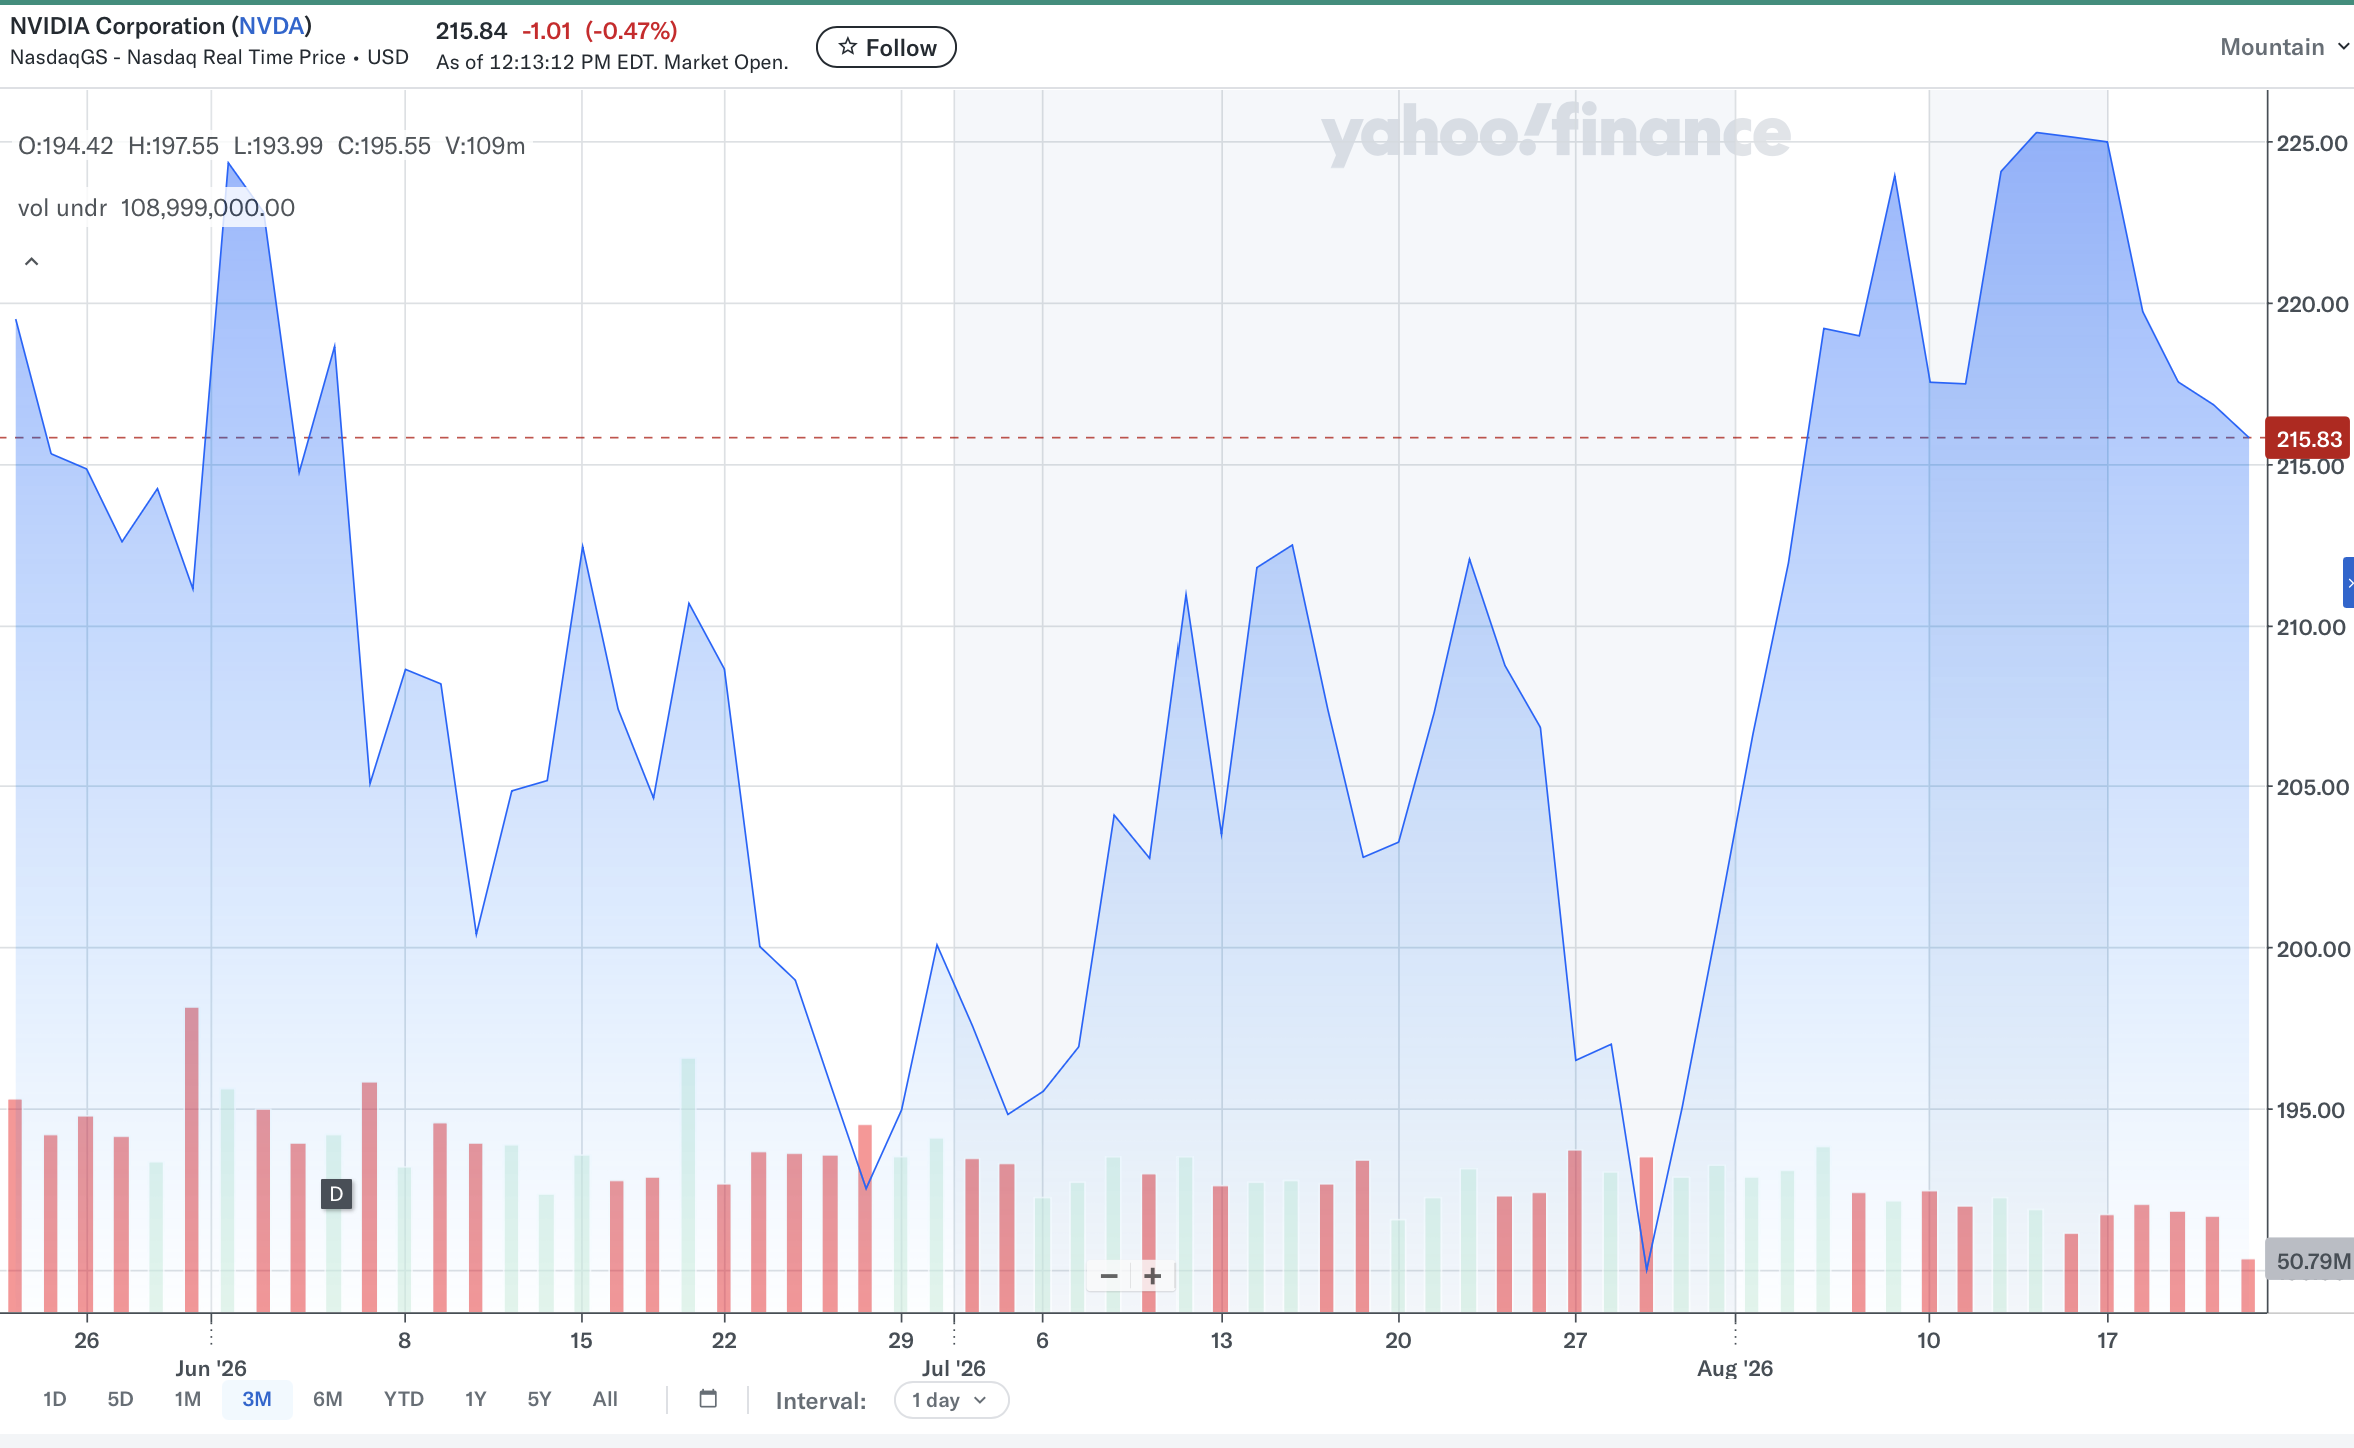The width and height of the screenshot is (2354, 1448).
Task: Click the 'vol undr' indicator label
Action: 62,208
